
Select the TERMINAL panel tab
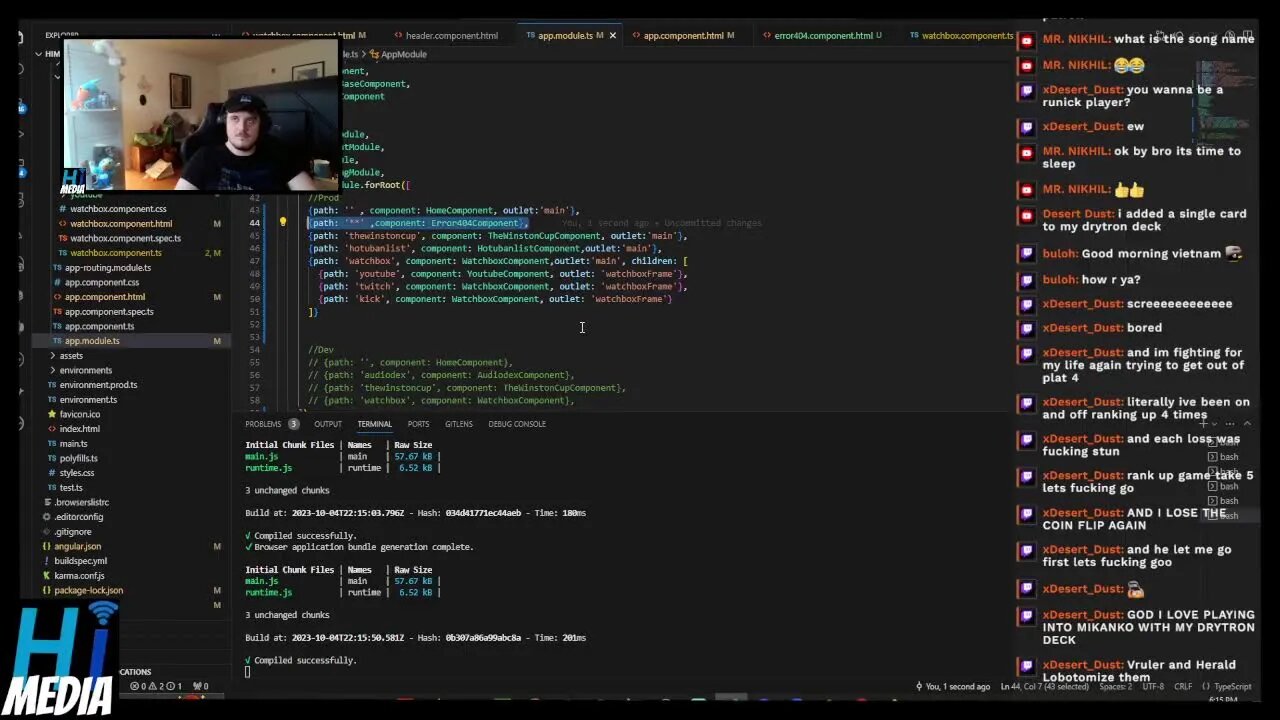tap(375, 424)
